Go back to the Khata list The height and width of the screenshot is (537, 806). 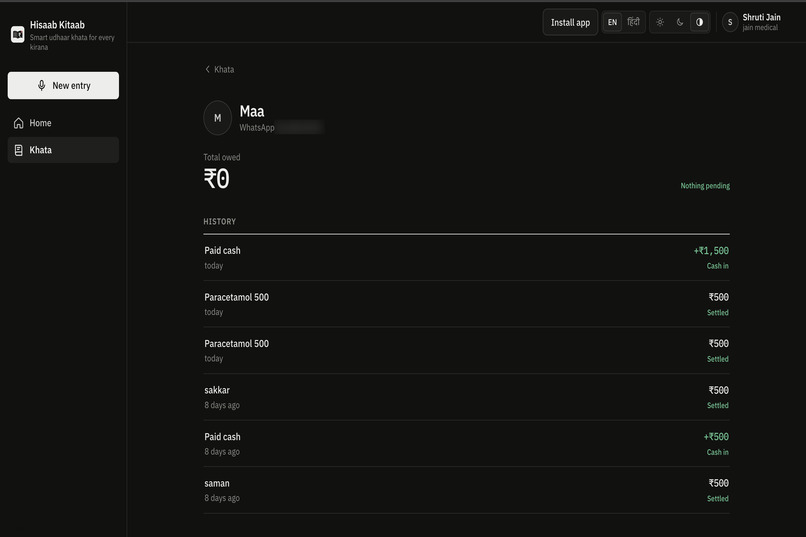coord(219,69)
